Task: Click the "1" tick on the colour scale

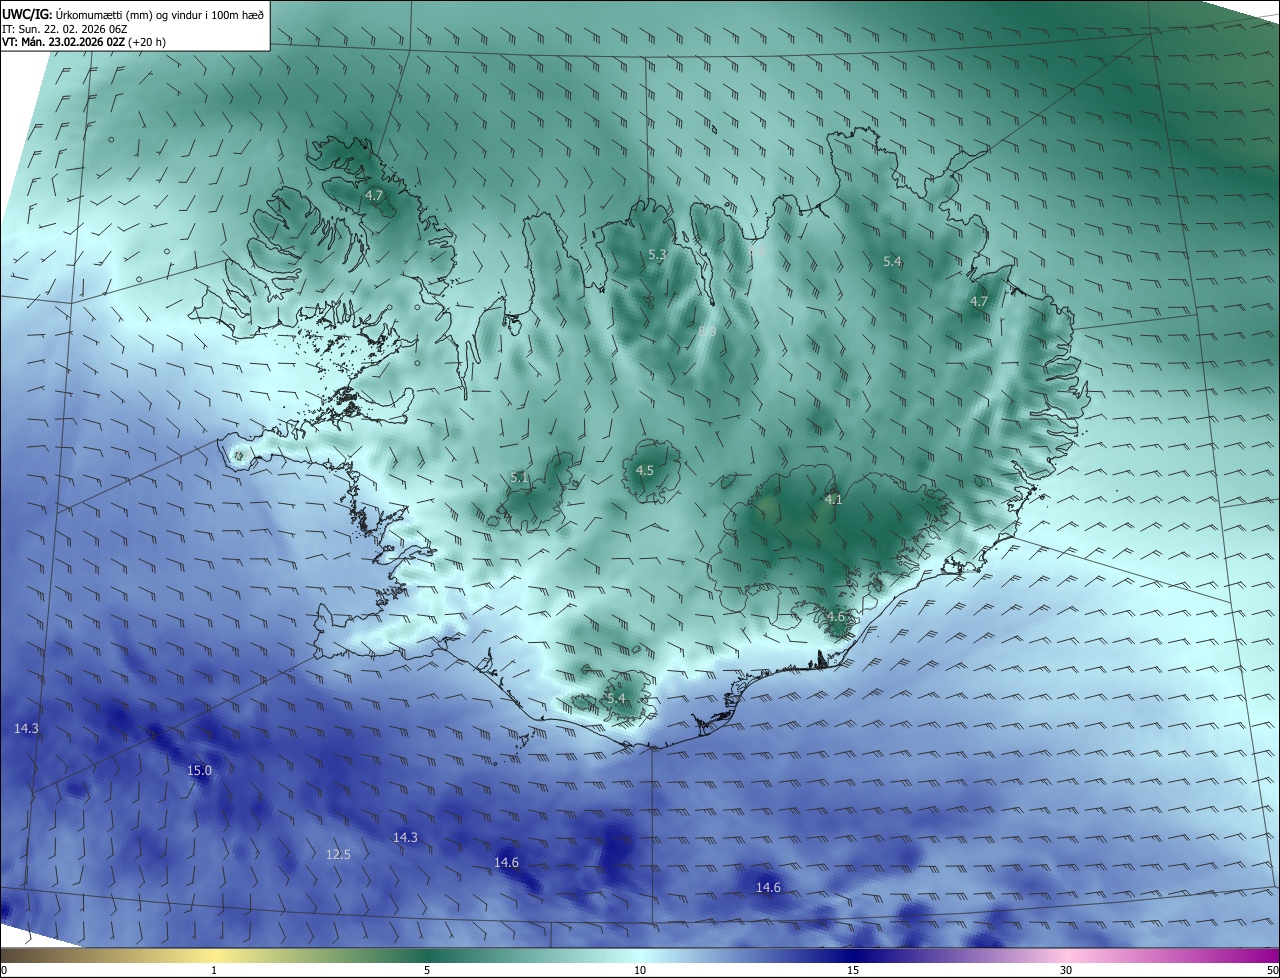Action: (x=214, y=970)
